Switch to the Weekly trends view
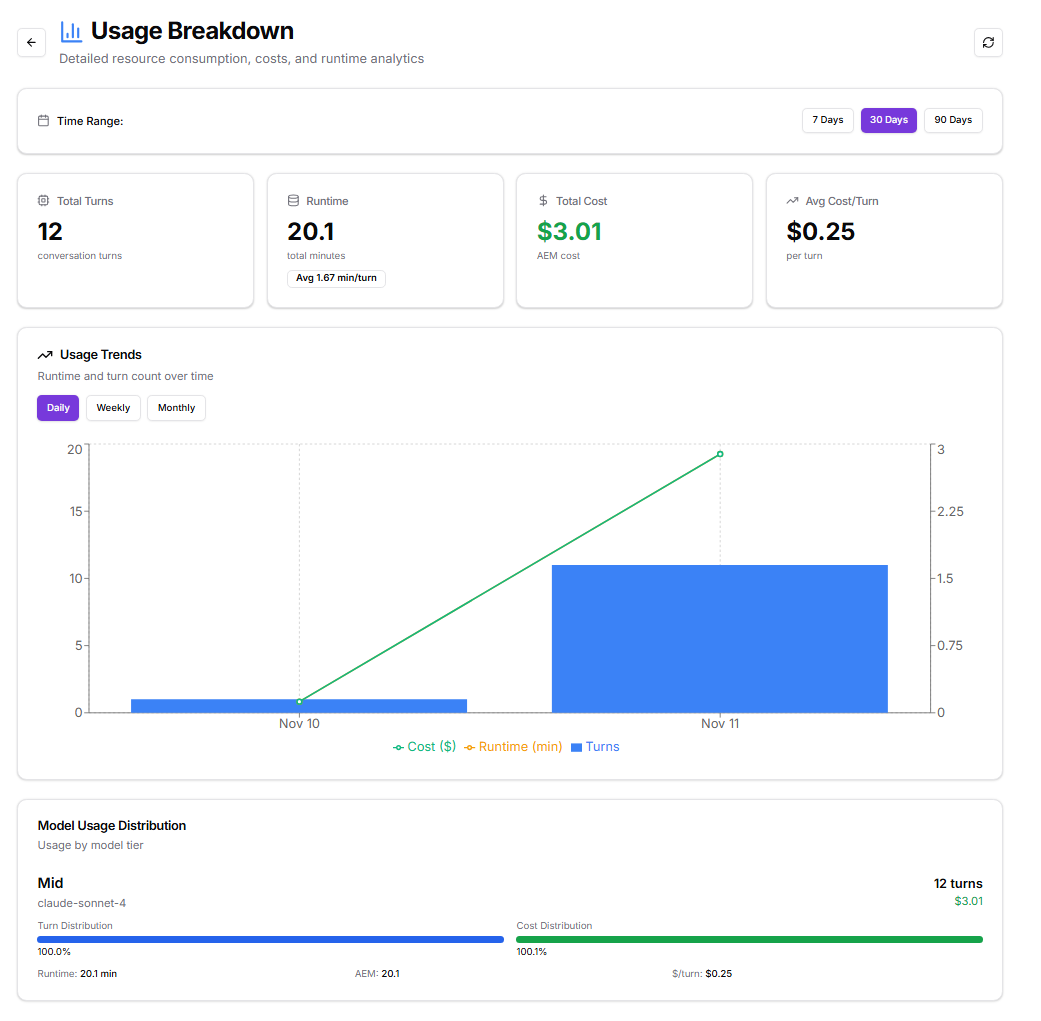1041x1021 pixels. (x=112, y=407)
